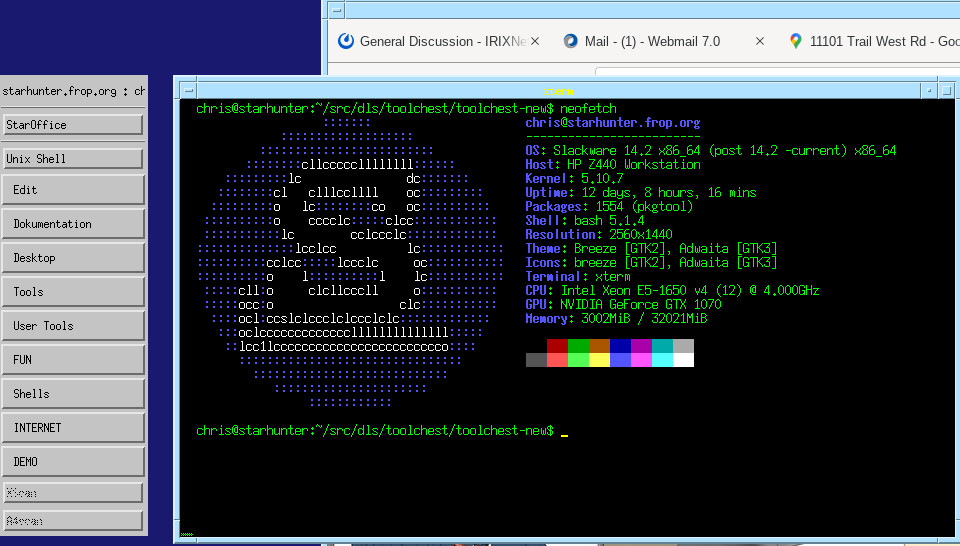Open the Dokumentation toolchest menu
The image size is (960, 546).
[x=73, y=224]
